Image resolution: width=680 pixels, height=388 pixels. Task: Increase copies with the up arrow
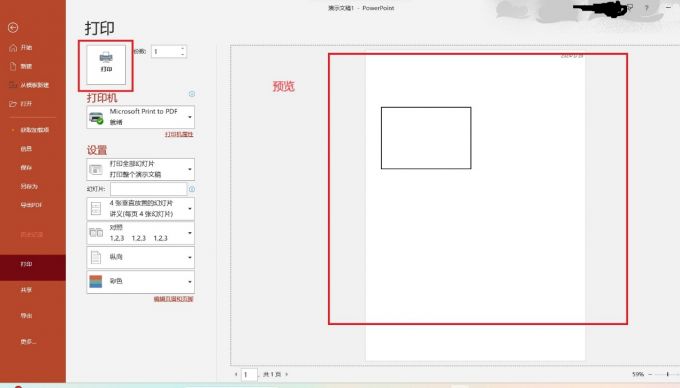pos(183,48)
